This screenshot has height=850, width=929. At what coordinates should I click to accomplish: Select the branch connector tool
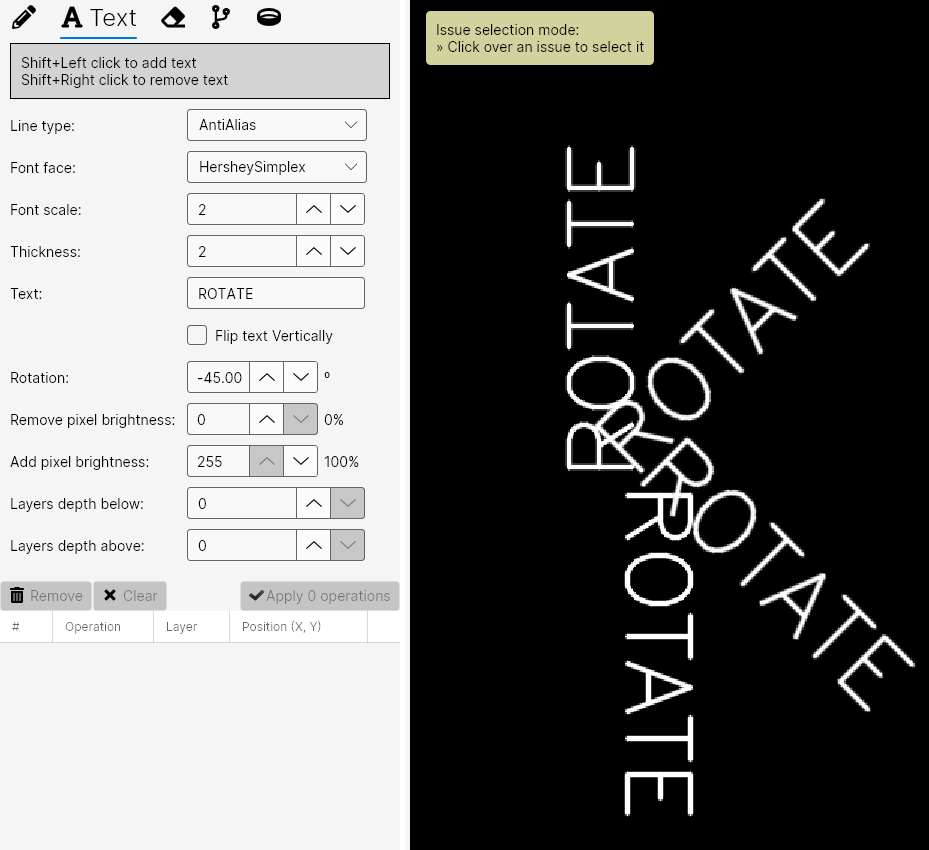(219, 17)
